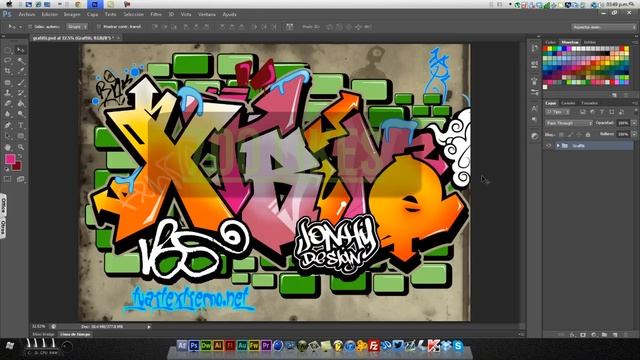The width and height of the screenshot is (640, 360).
Task: Open the History panel icon in dock
Action: pyautogui.click(x=534, y=49)
